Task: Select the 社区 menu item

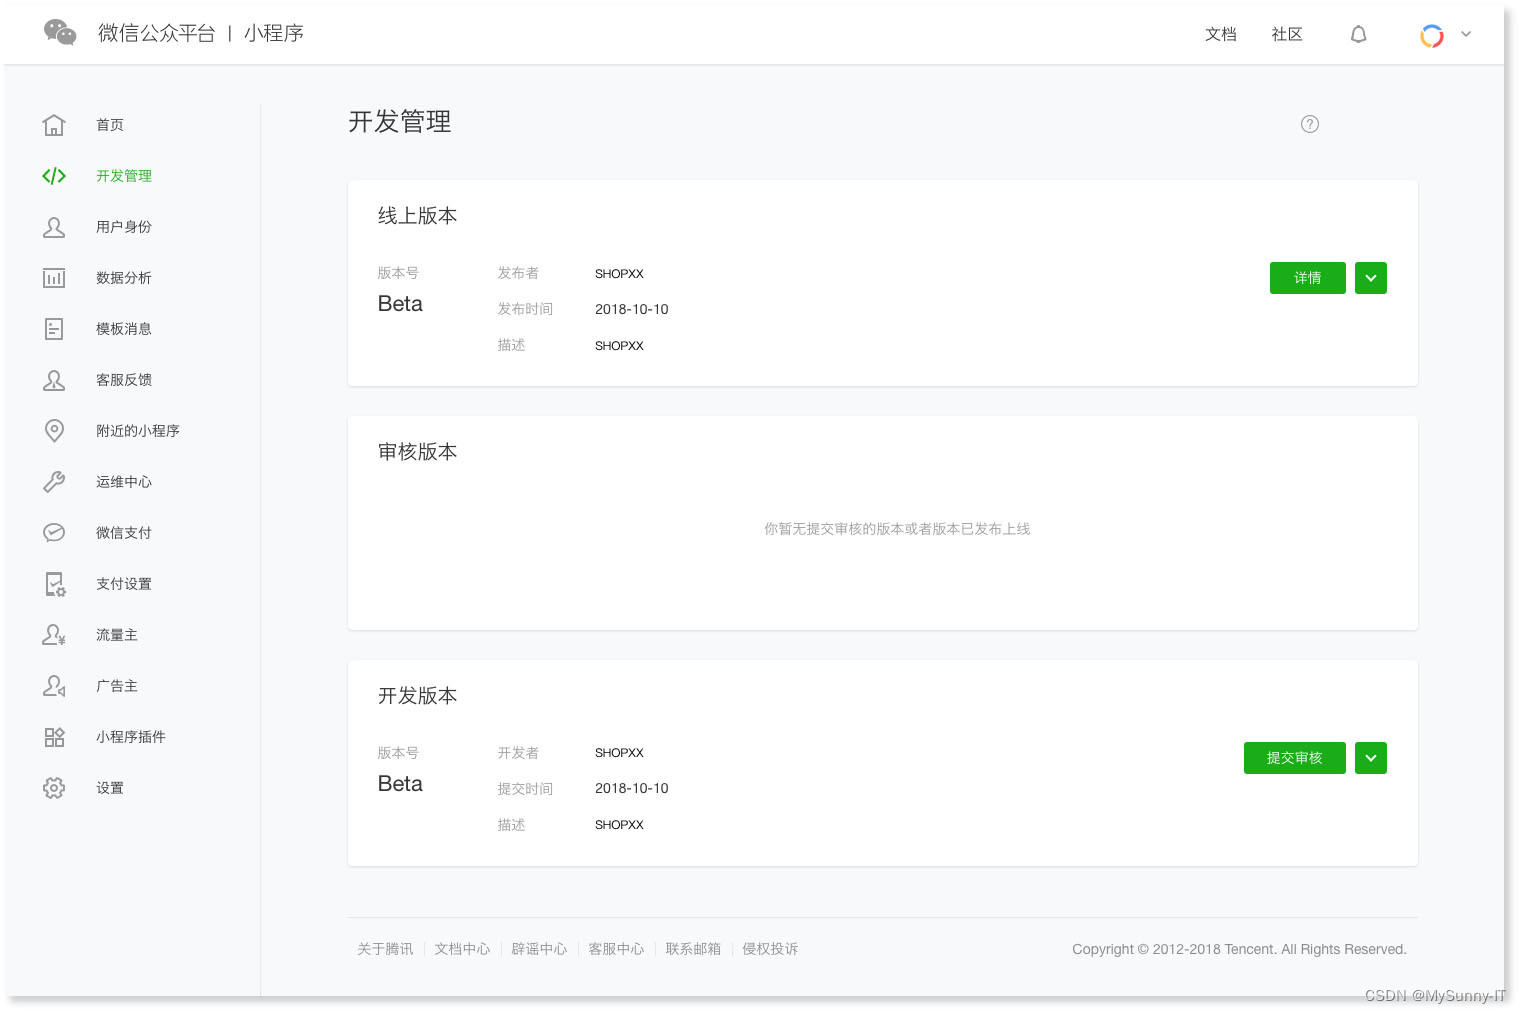Action: pyautogui.click(x=1287, y=34)
